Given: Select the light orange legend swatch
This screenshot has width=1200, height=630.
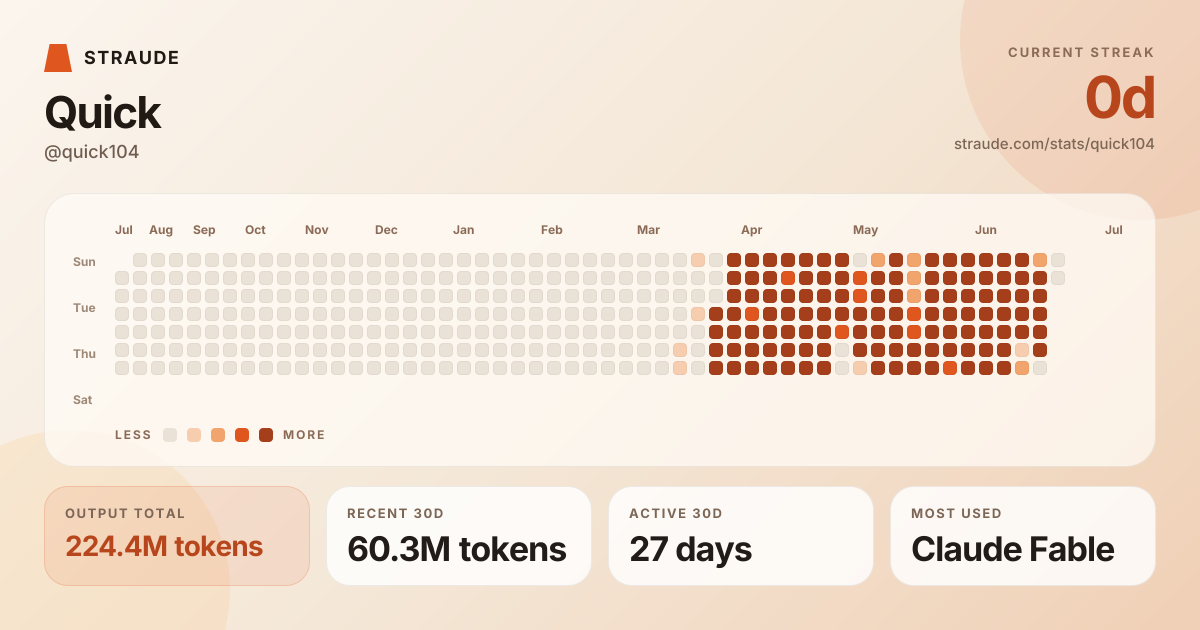Looking at the screenshot, I should pyautogui.click(x=218, y=435).
